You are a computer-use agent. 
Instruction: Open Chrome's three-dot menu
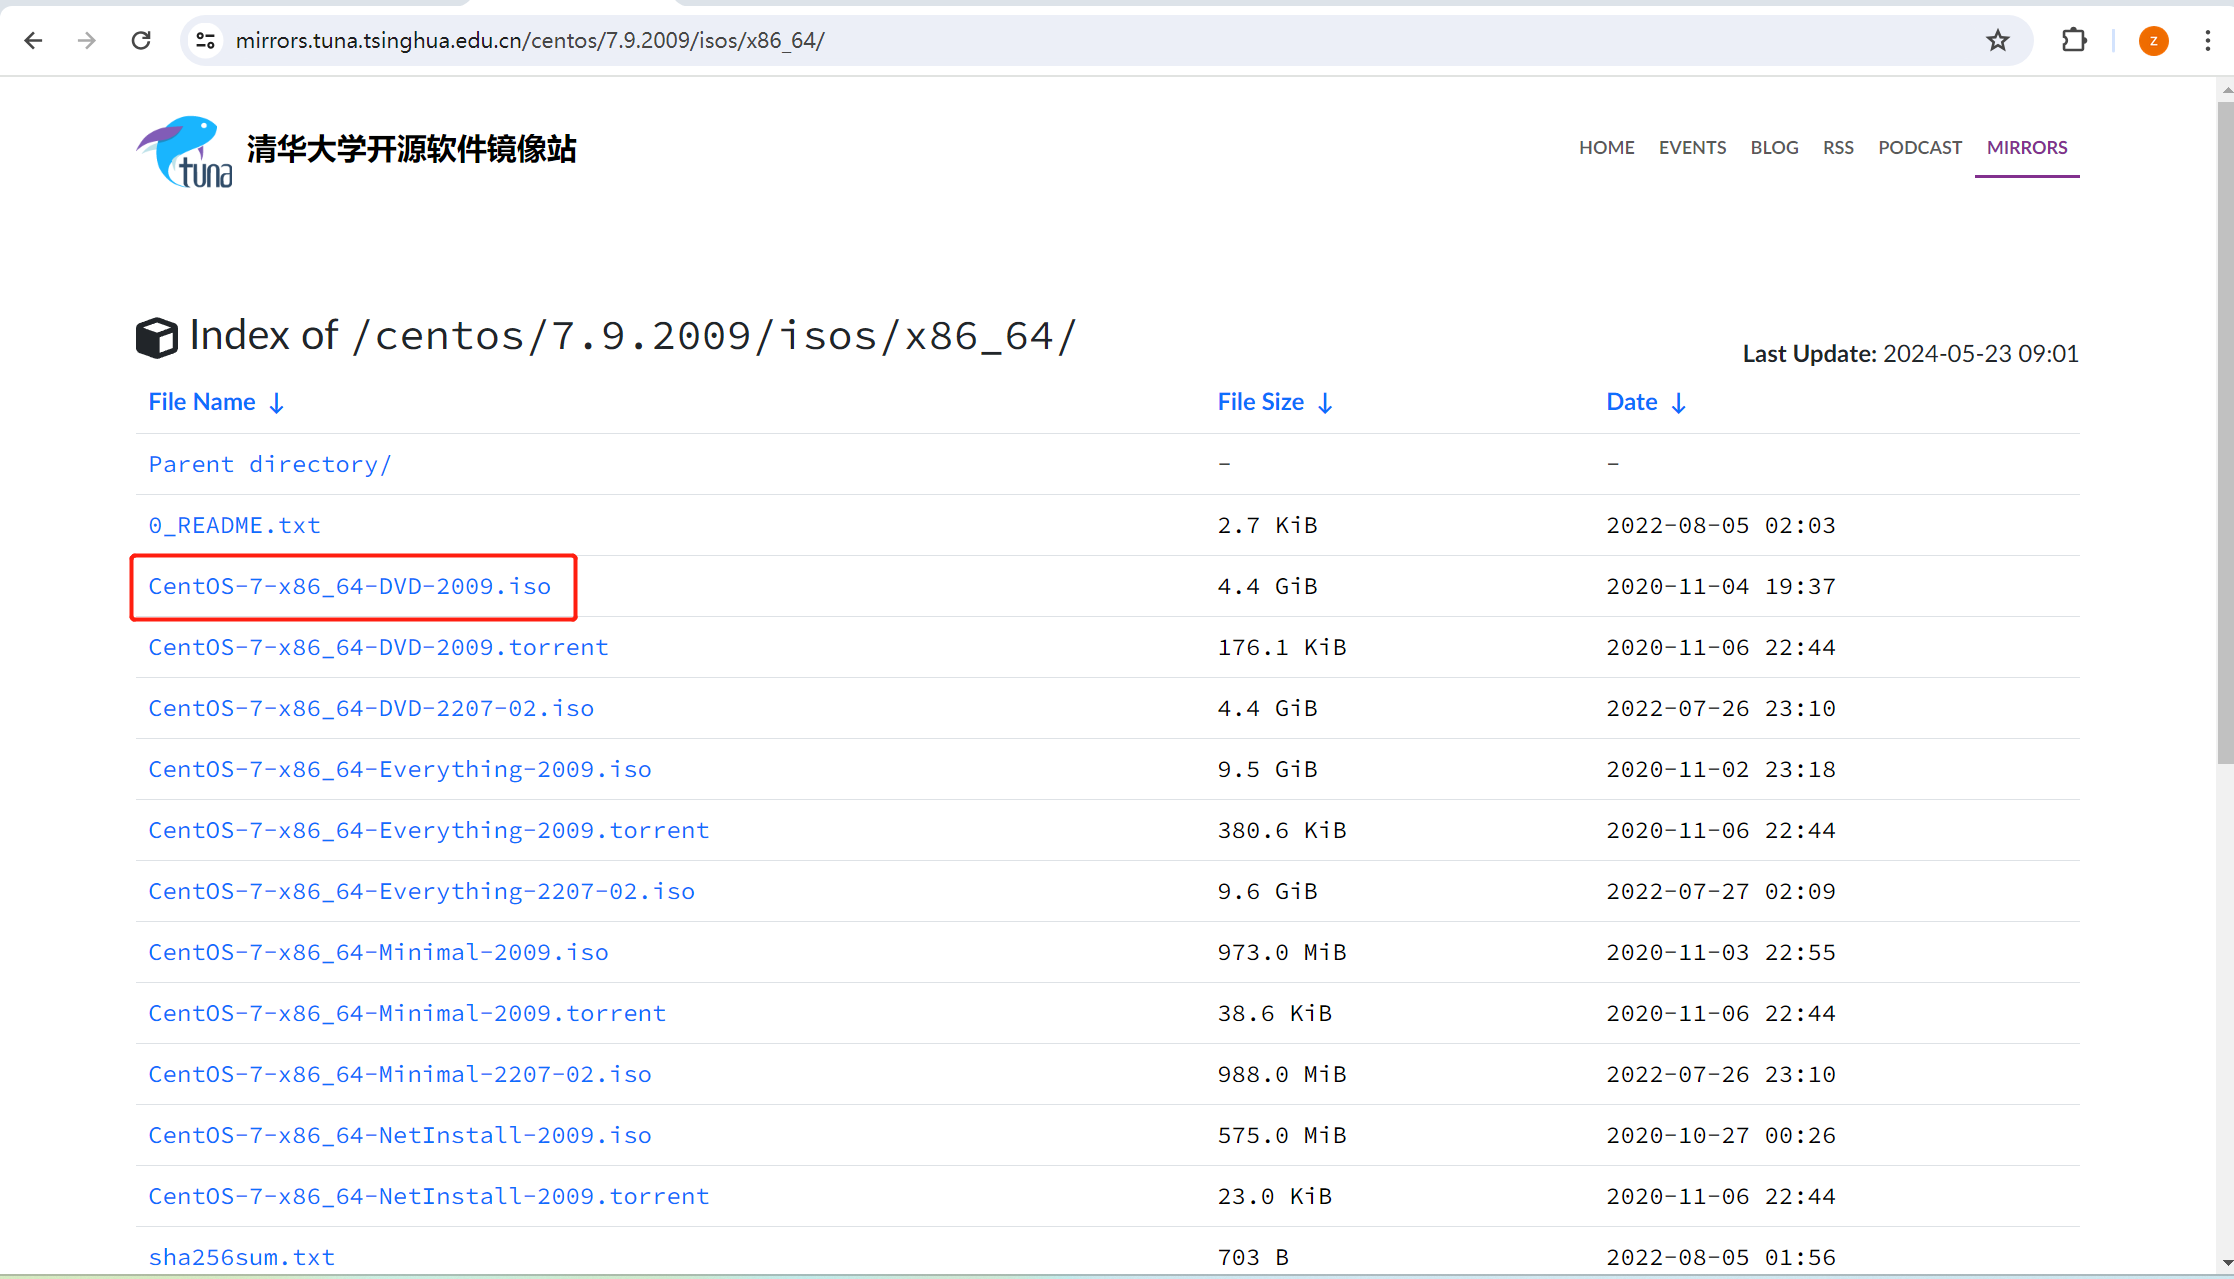coord(2209,40)
